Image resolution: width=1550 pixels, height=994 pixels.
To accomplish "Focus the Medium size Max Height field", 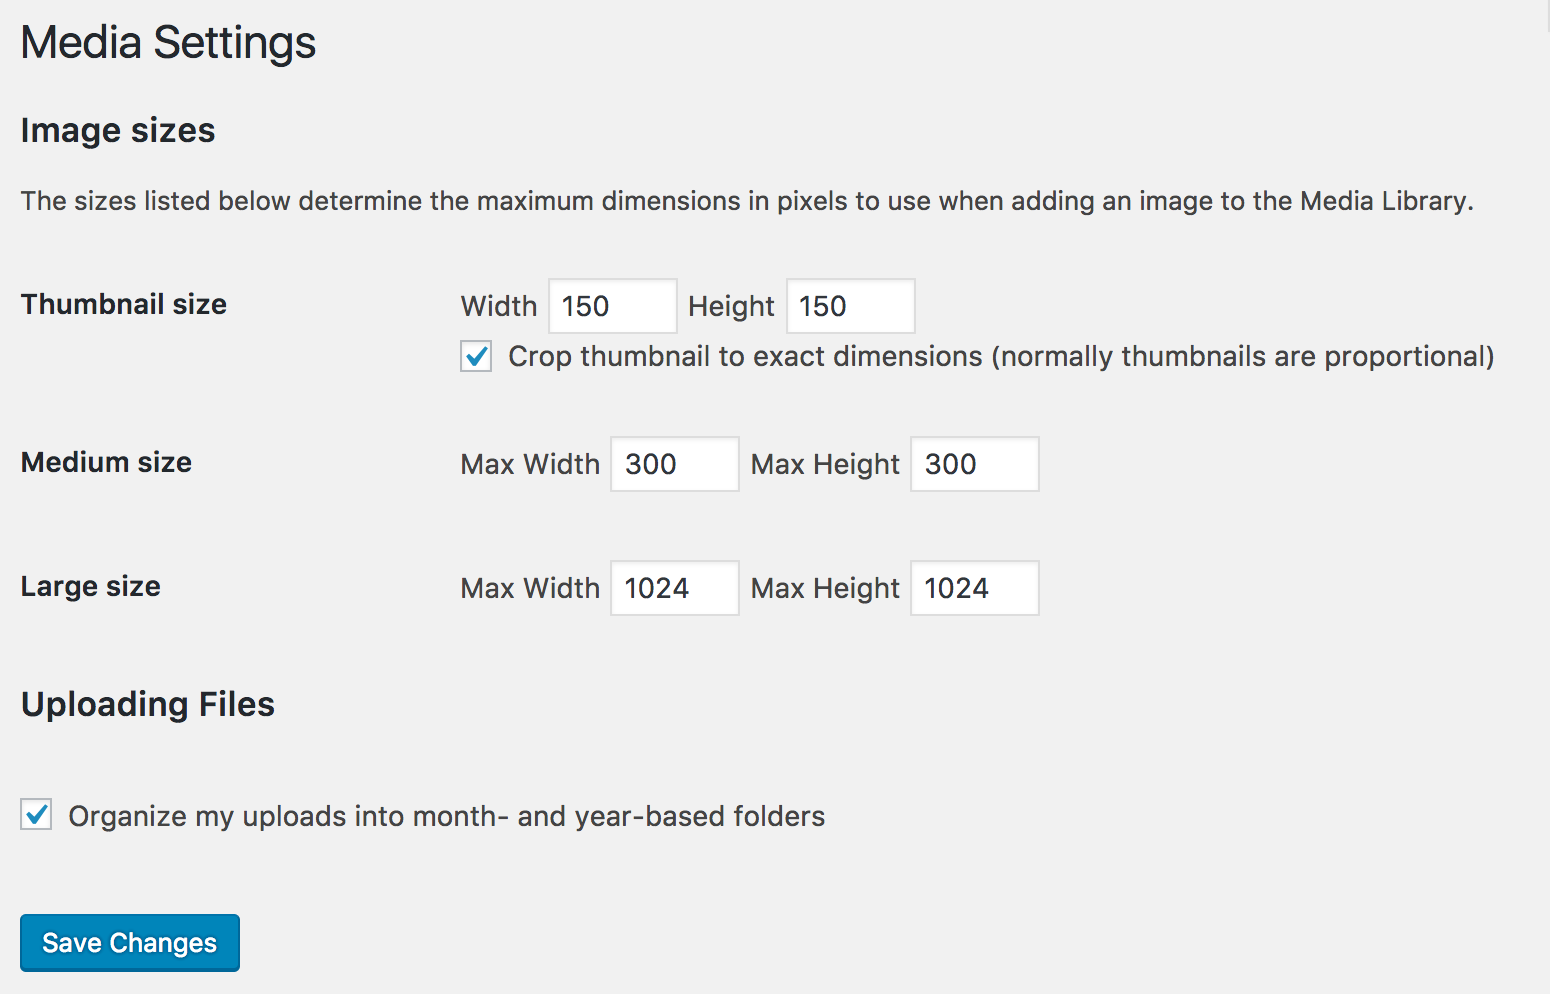I will [975, 464].
